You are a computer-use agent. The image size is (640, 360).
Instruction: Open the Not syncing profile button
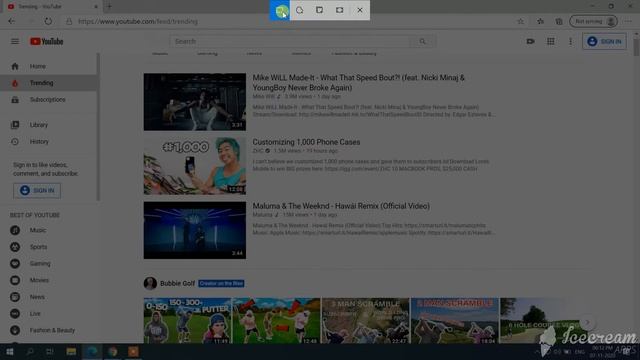593,21
